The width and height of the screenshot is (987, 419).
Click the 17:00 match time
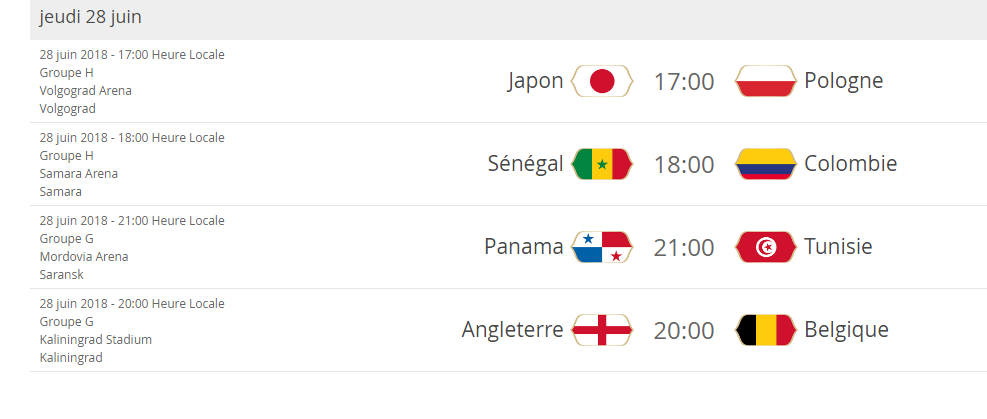[684, 82]
